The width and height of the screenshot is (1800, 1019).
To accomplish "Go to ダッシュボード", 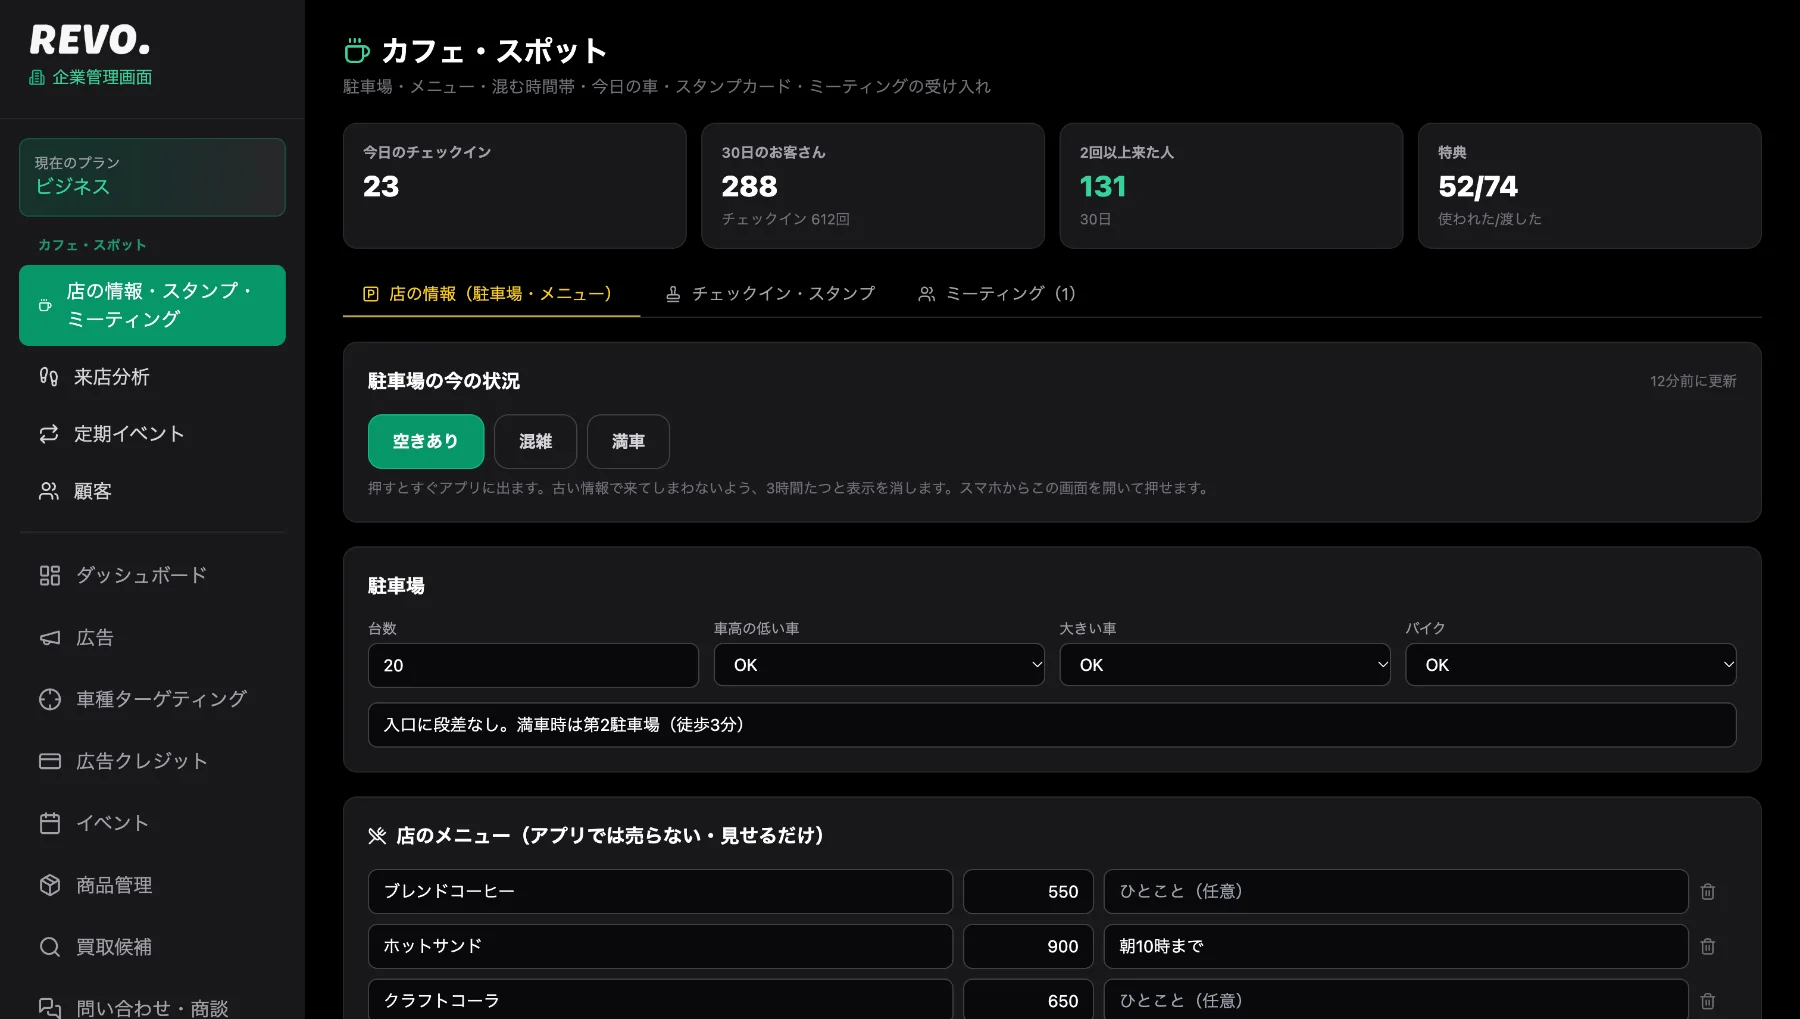I will [x=152, y=575].
